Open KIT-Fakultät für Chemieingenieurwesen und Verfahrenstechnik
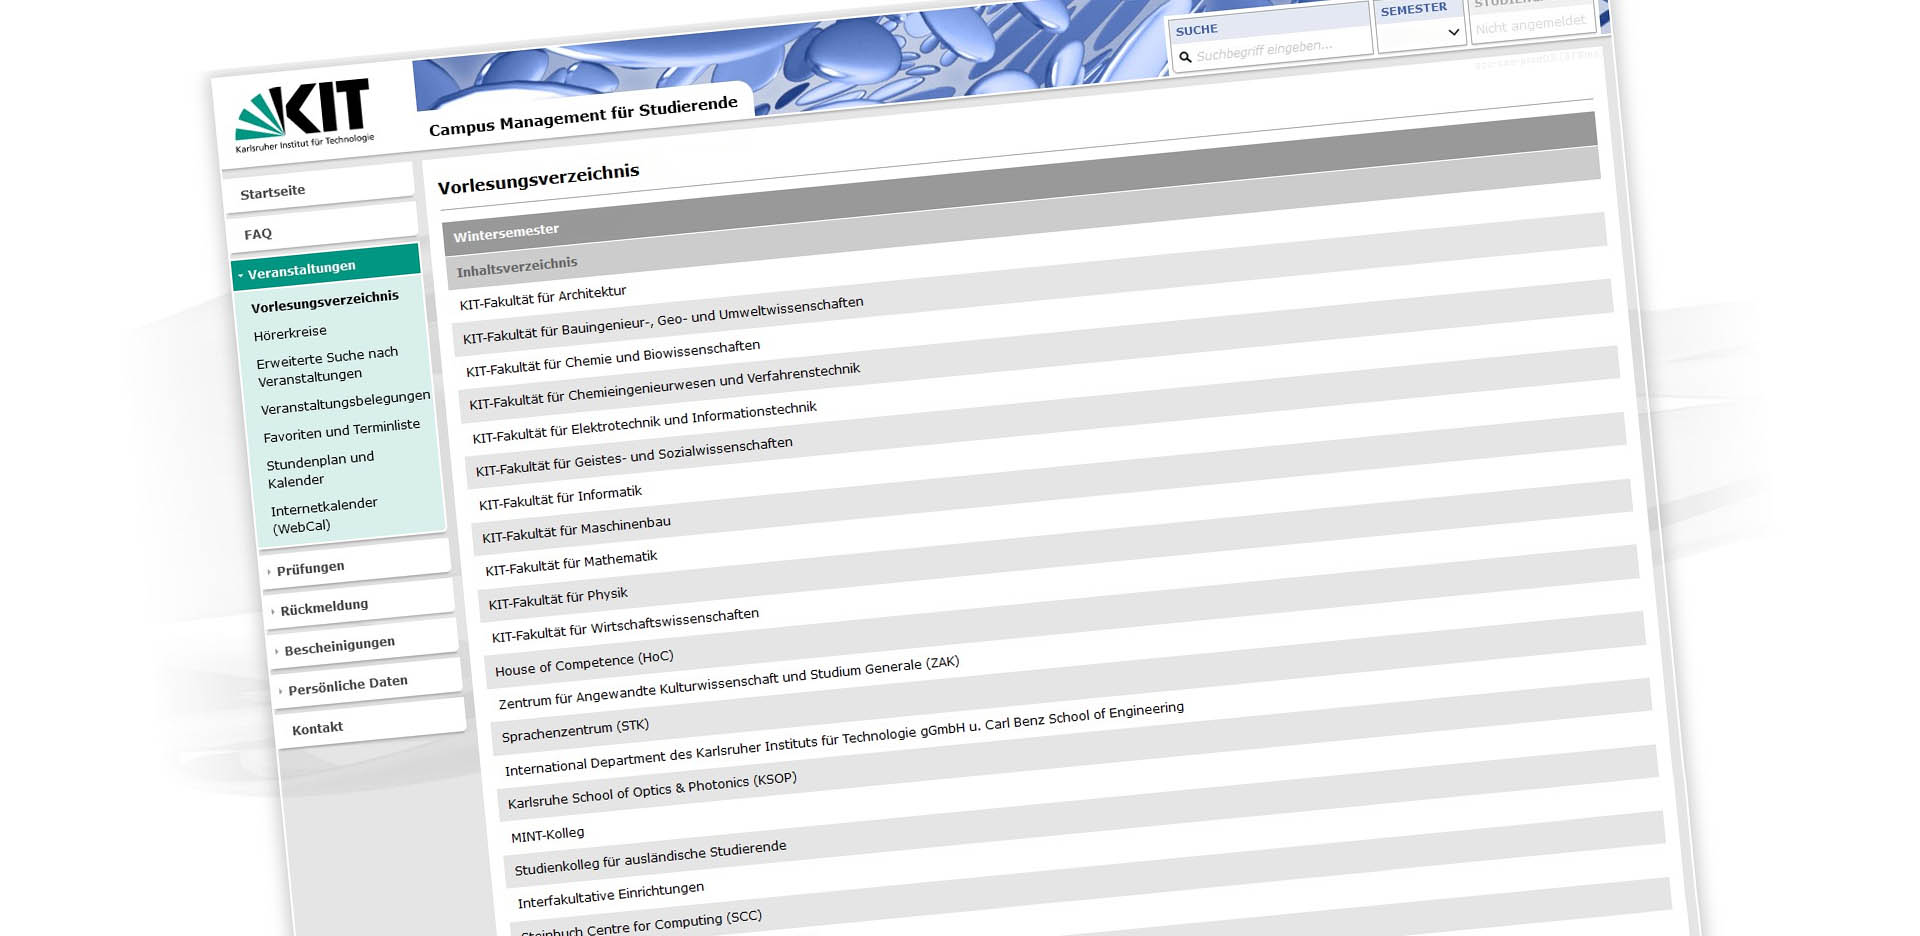The width and height of the screenshot is (1920, 936). point(665,388)
